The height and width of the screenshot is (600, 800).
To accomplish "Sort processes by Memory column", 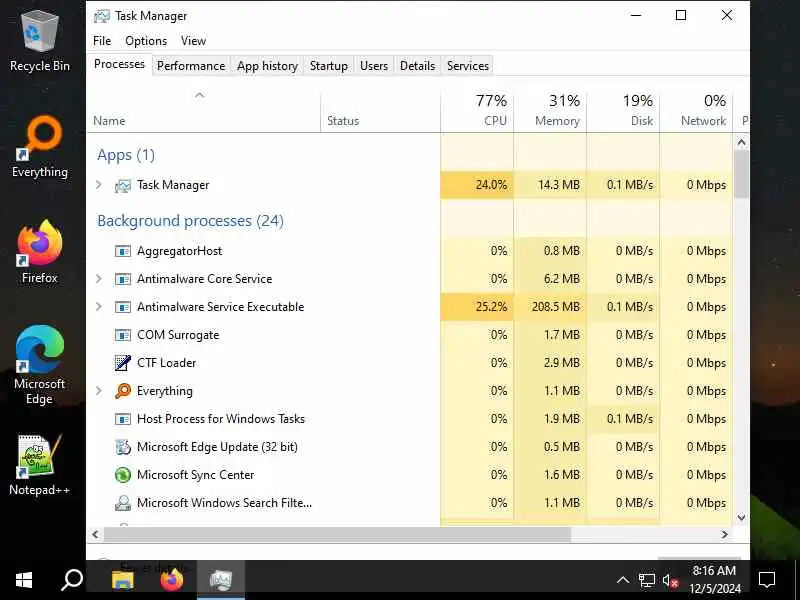I will click(x=550, y=111).
